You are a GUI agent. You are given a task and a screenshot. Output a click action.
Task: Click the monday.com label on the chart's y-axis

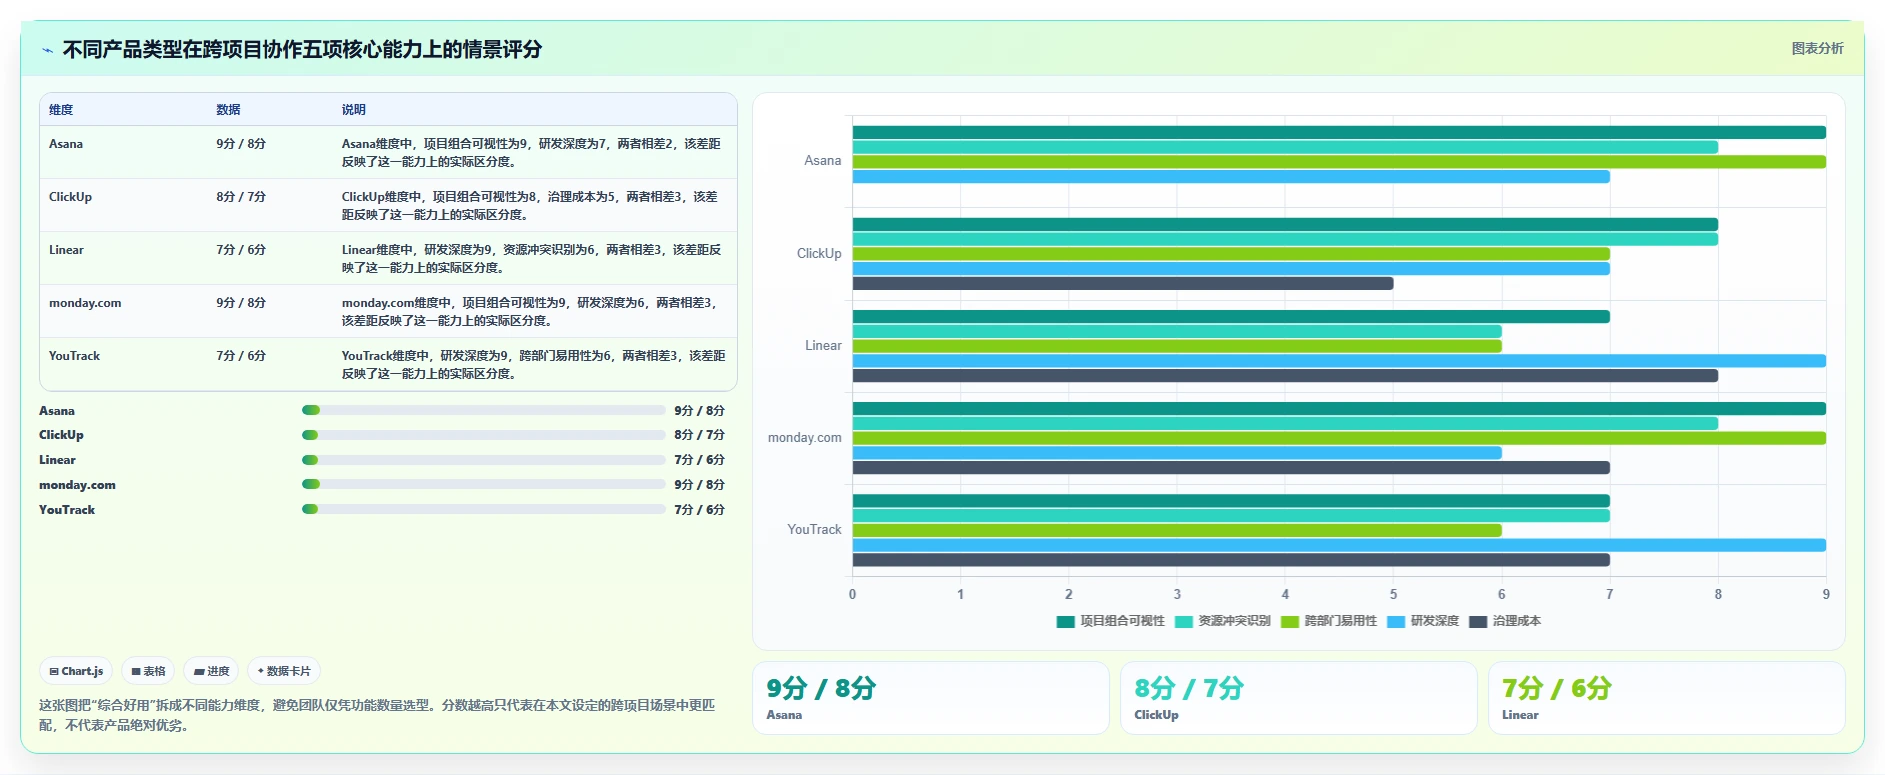804,438
